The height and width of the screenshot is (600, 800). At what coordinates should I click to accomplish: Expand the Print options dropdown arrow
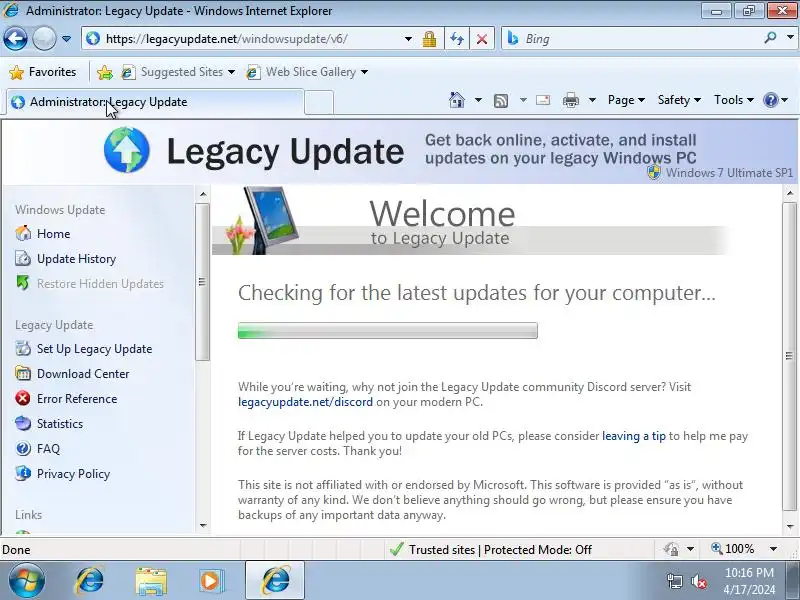592,100
